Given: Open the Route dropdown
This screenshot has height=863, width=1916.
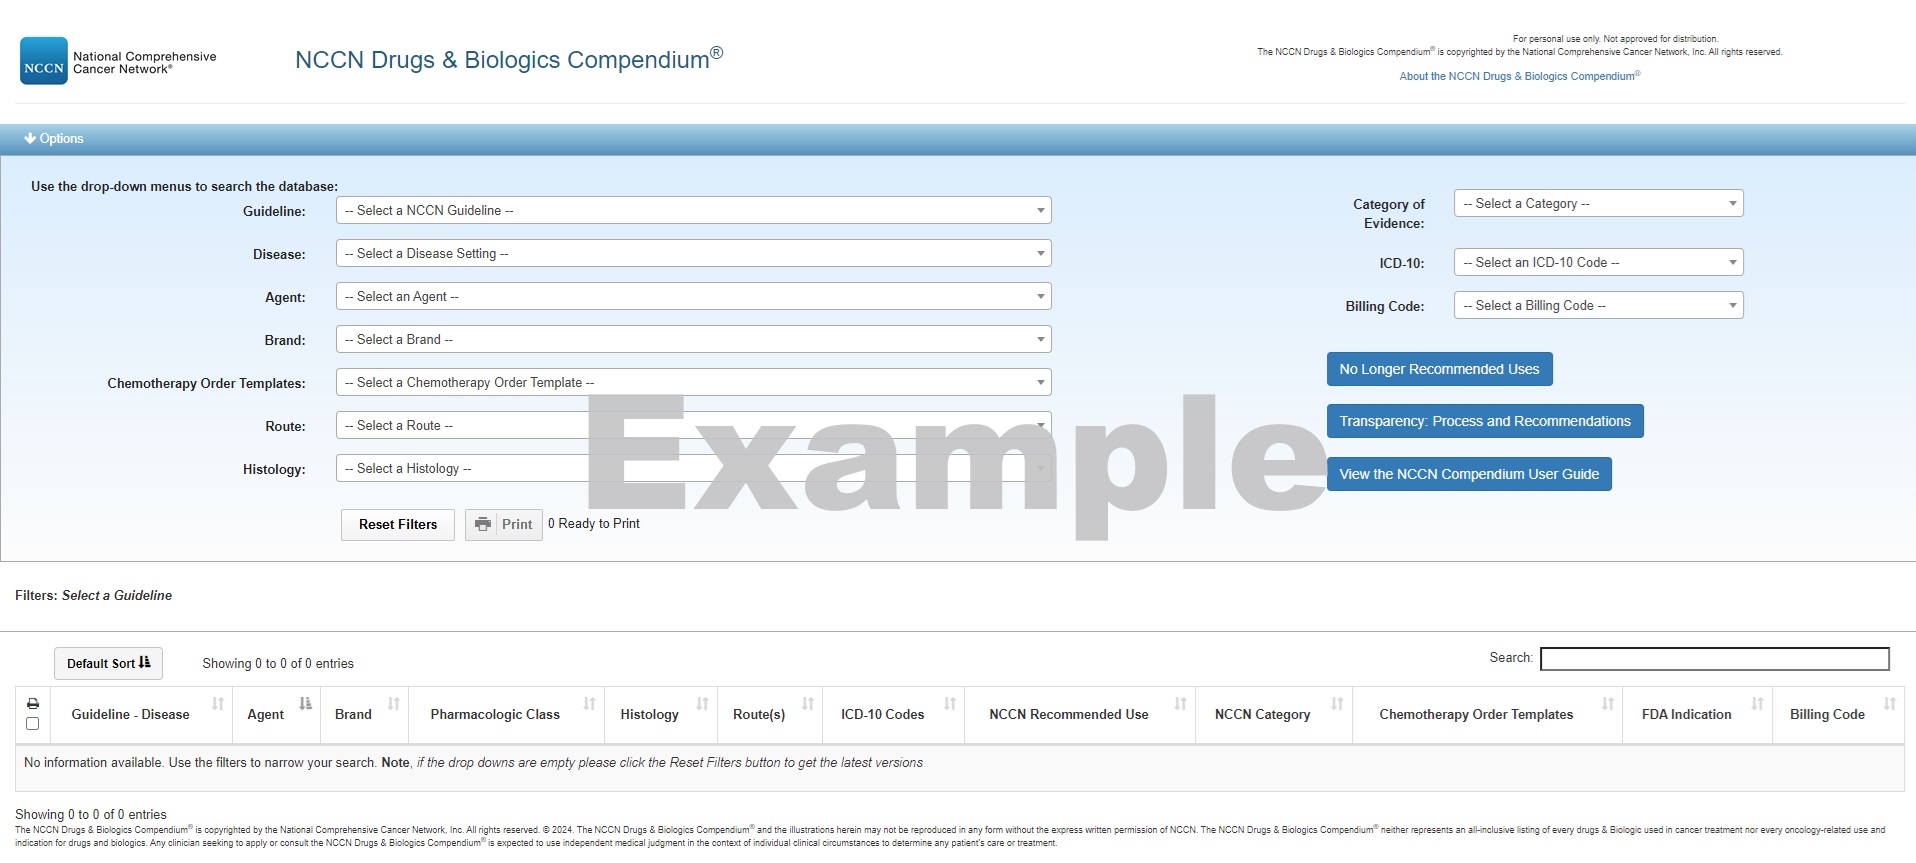Looking at the screenshot, I should coord(694,425).
